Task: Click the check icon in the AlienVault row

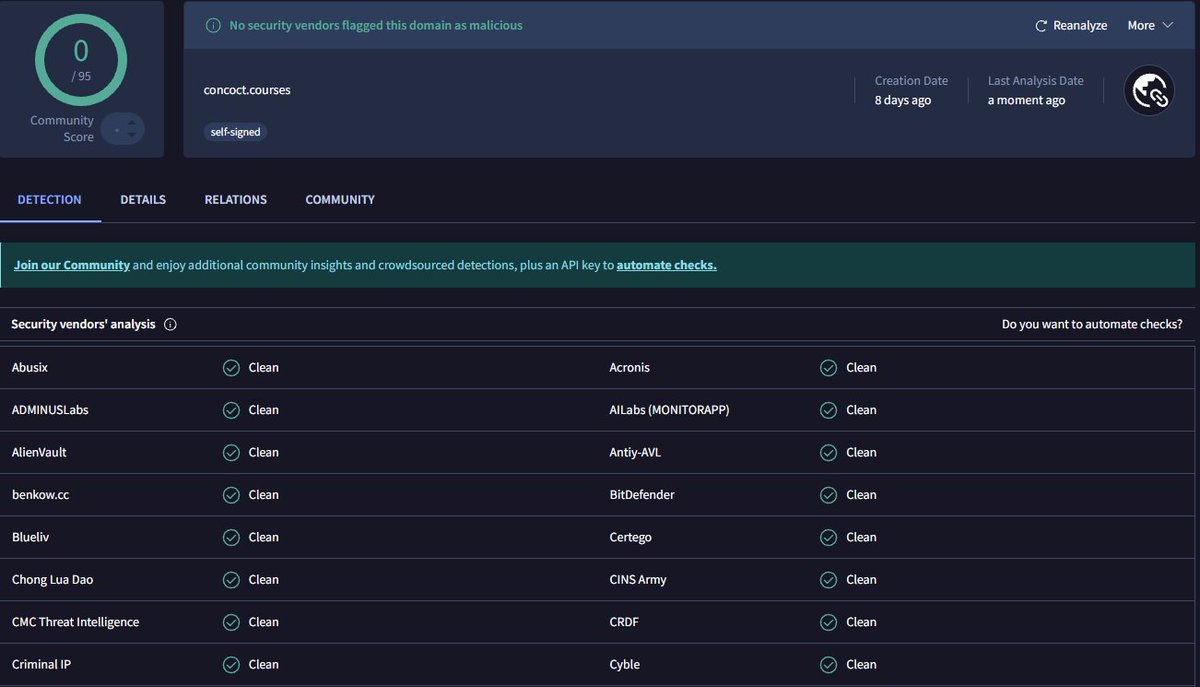Action: click(x=231, y=453)
